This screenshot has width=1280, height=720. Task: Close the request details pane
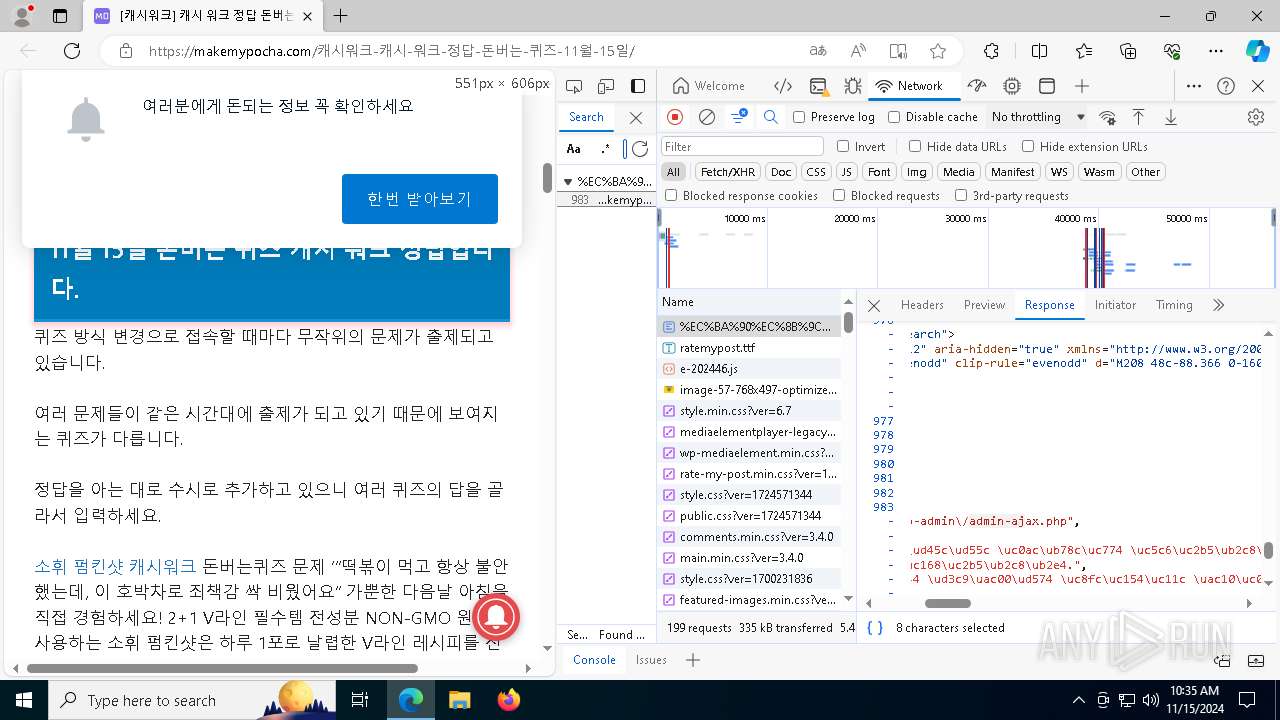pyautogui.click(x=874, y=305)
